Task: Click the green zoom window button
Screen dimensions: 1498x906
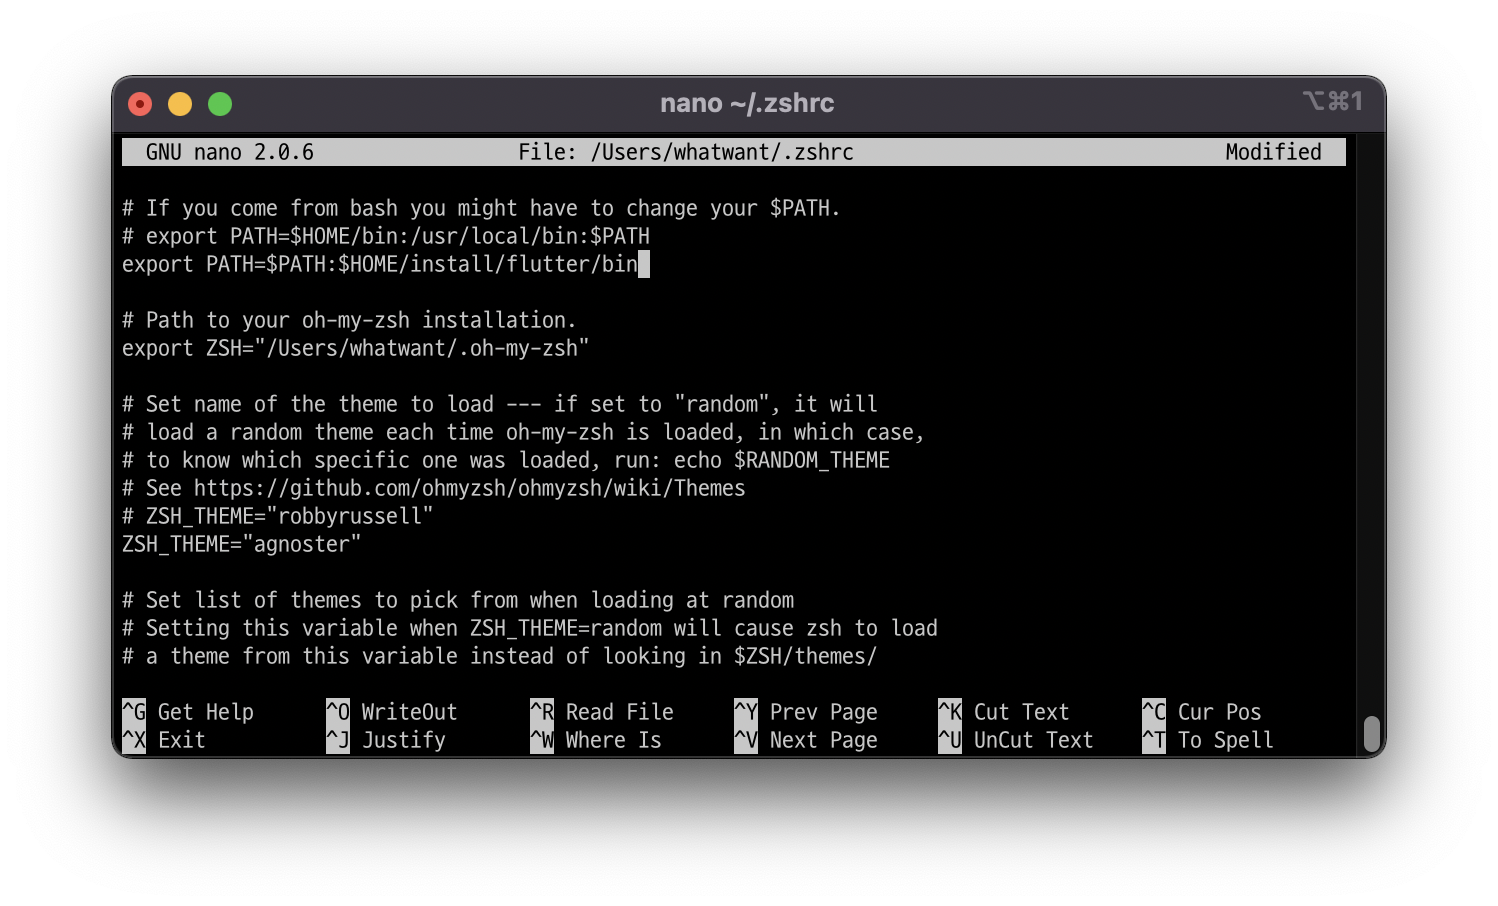Action: point(220,104)
